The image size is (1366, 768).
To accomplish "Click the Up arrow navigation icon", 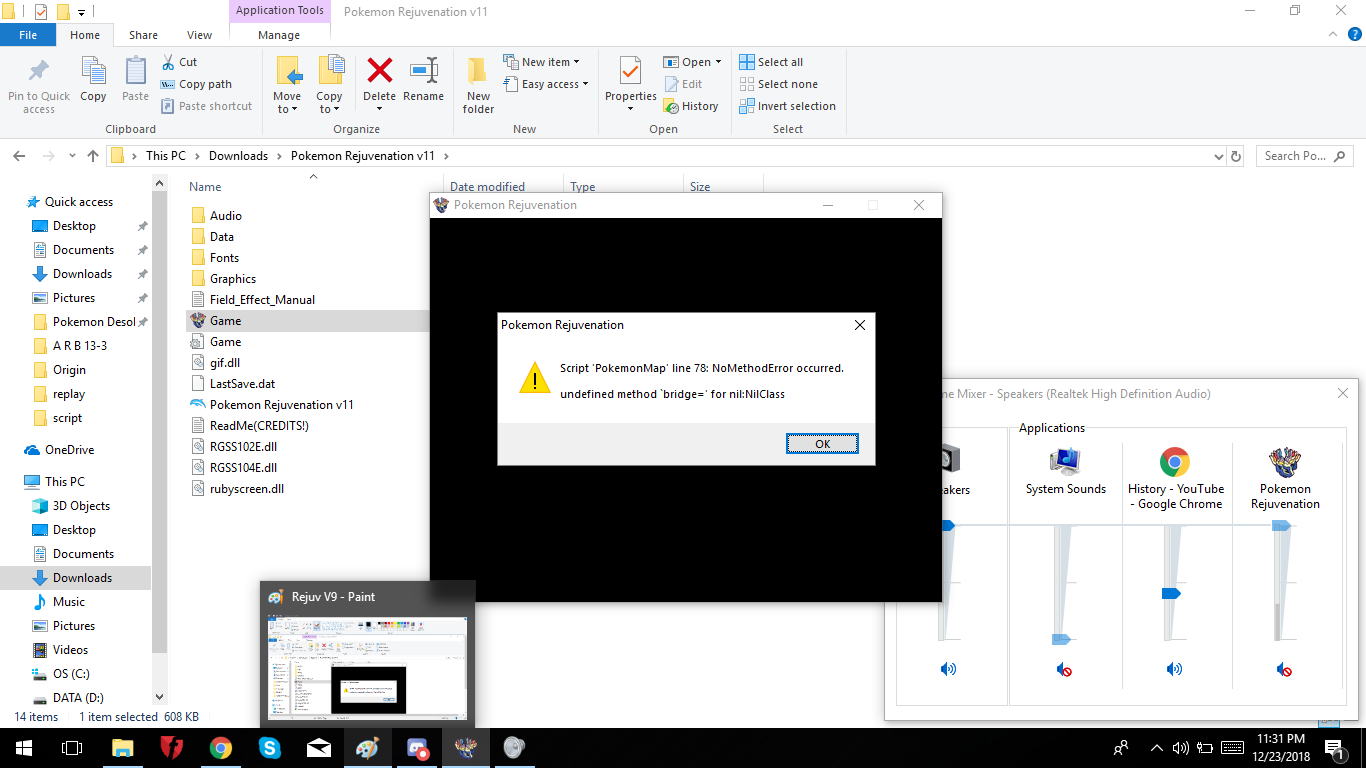I will [x=93, y=156].
